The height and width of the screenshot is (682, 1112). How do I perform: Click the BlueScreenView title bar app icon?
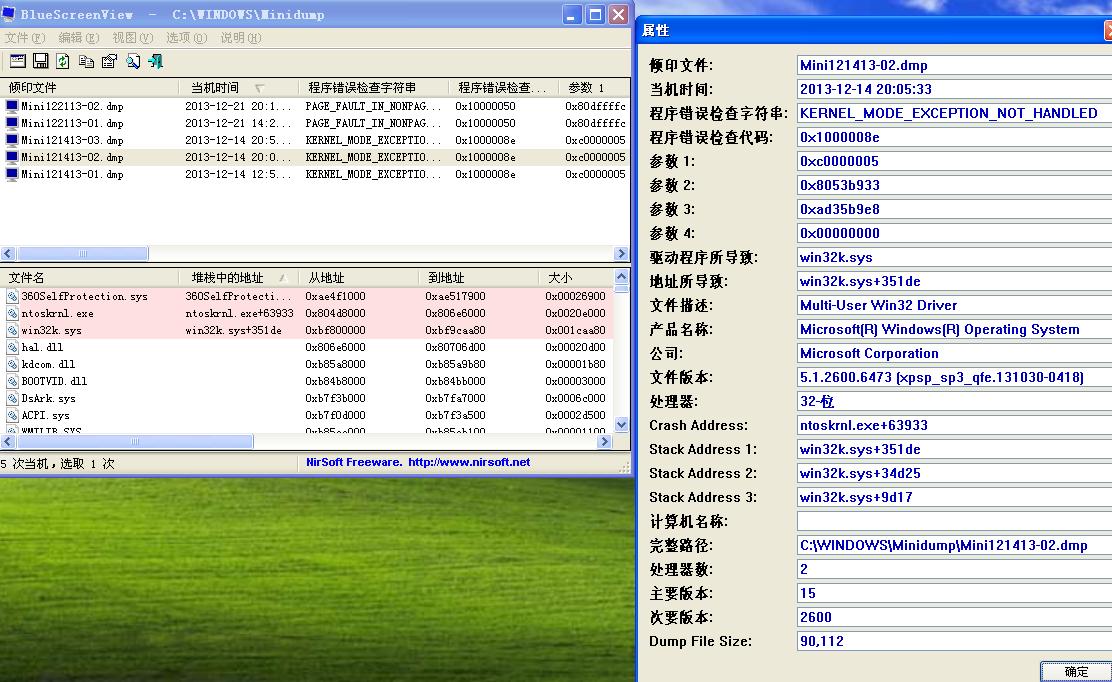(9, 13)
